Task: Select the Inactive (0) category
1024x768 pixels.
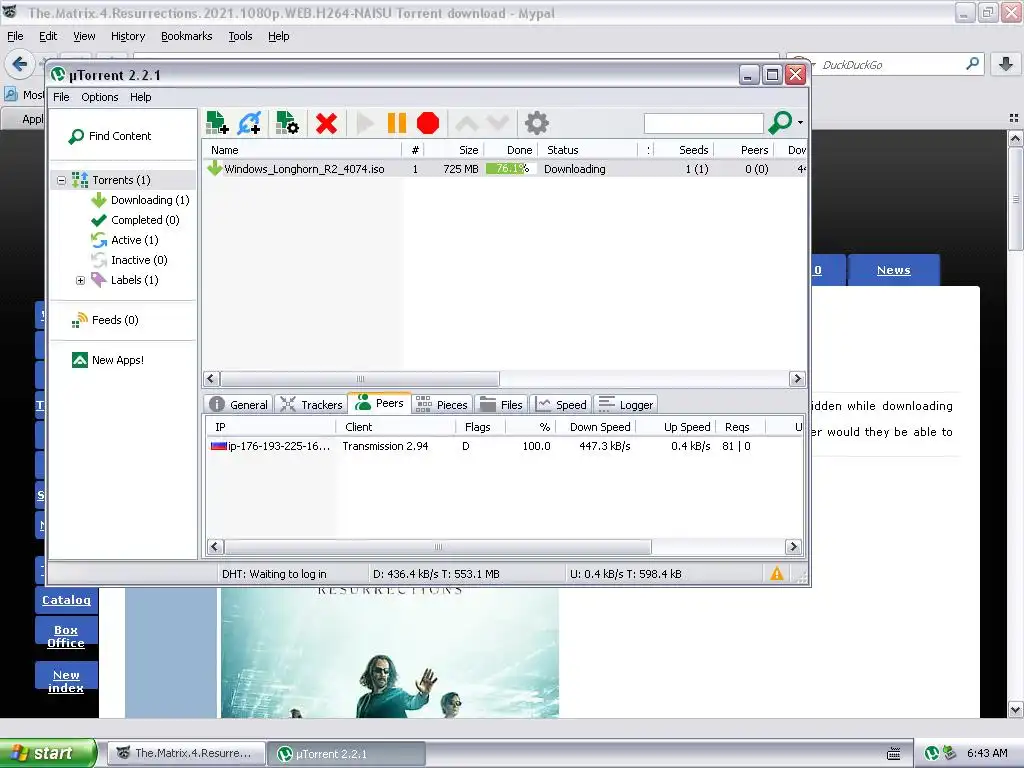Action: [139, 260]
